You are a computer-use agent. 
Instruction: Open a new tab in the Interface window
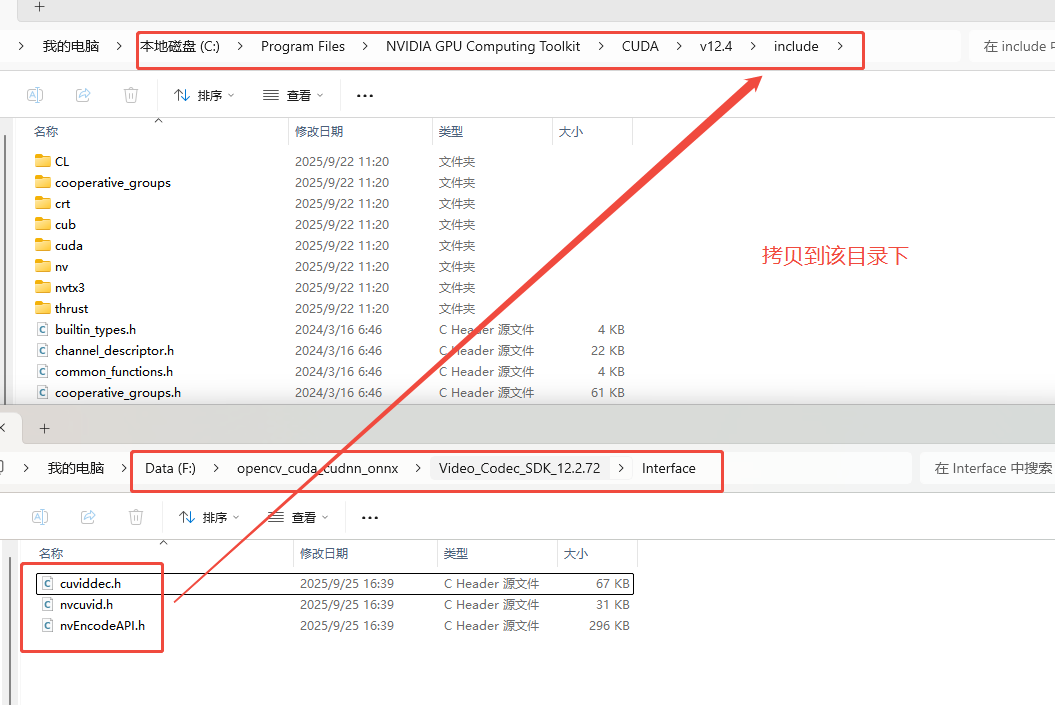tap(44, 428)
